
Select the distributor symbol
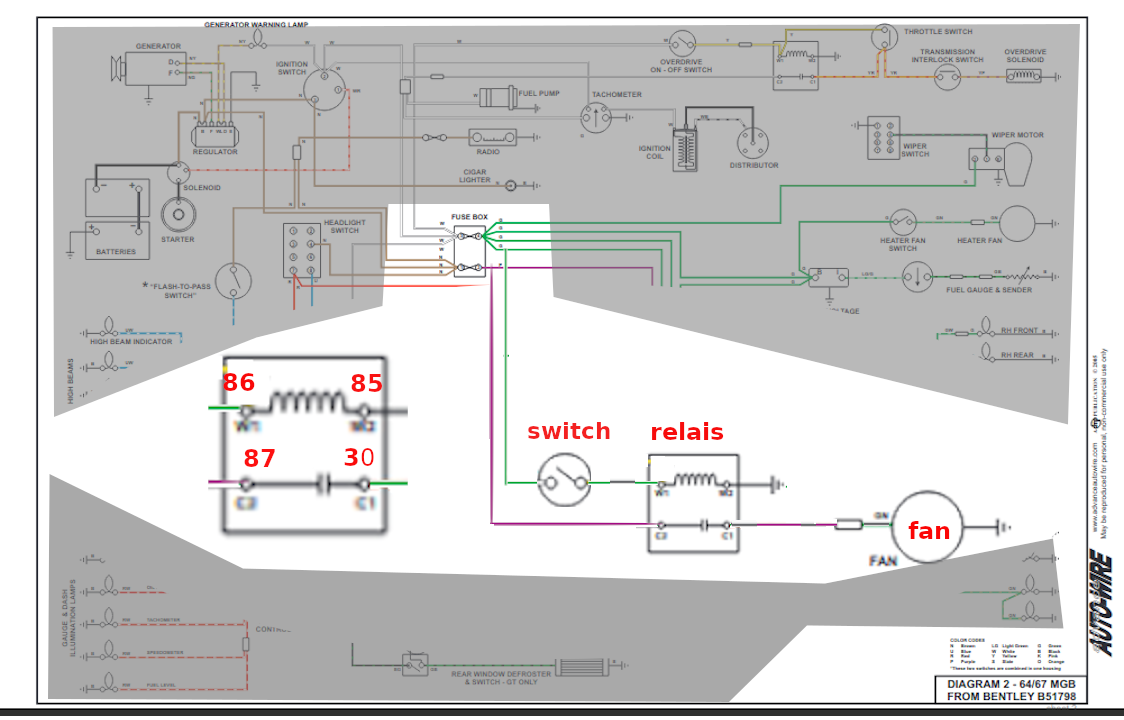click(x=753, y=142)
